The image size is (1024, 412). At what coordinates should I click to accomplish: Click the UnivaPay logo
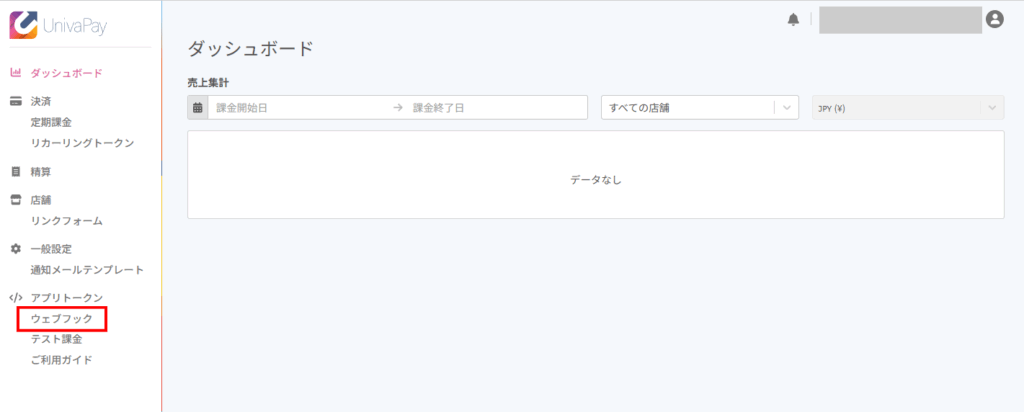[x=57, y=25]
